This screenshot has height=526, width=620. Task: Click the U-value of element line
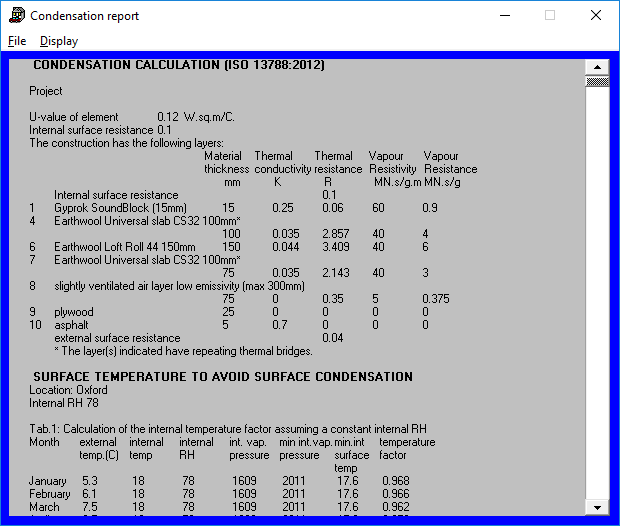pyautogui.click(x=132, y=117)
